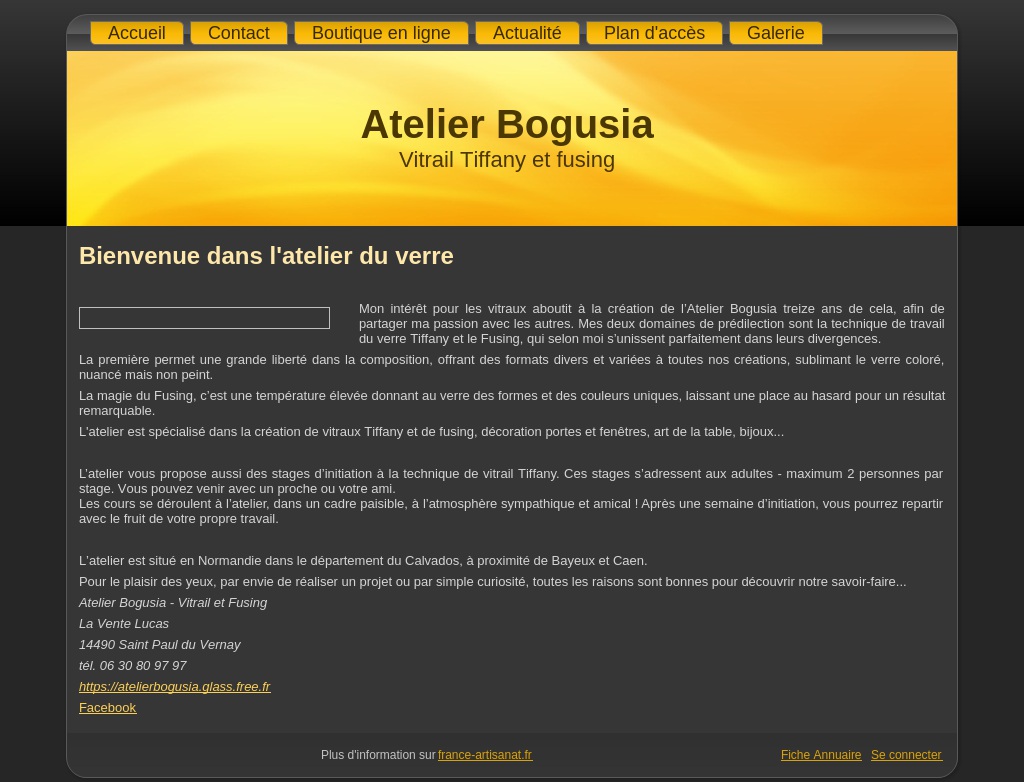The width and height of the screenshot is (1024, 782).
Task: Go to the Contact page
Action: tap(238, 33)
